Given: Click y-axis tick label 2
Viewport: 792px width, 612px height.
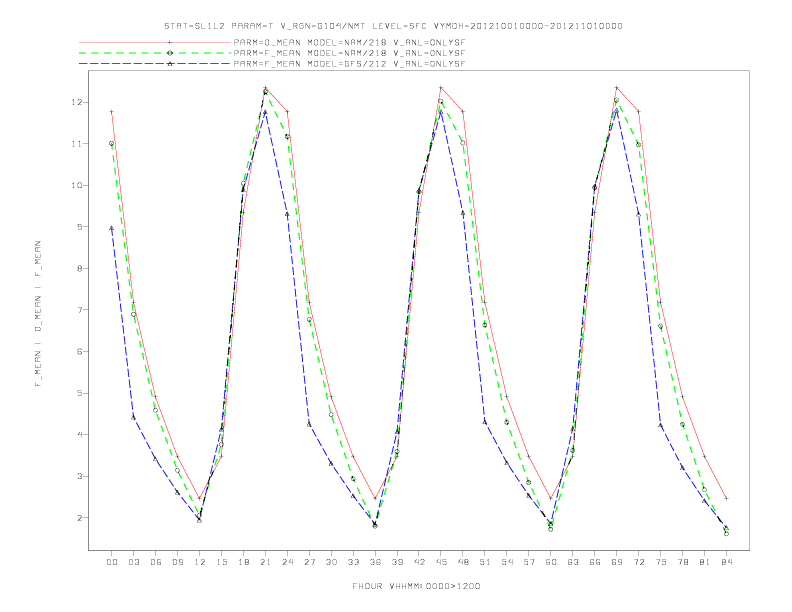Looking at the screenshot, I should pyautogui.click(x=79, y=518).
